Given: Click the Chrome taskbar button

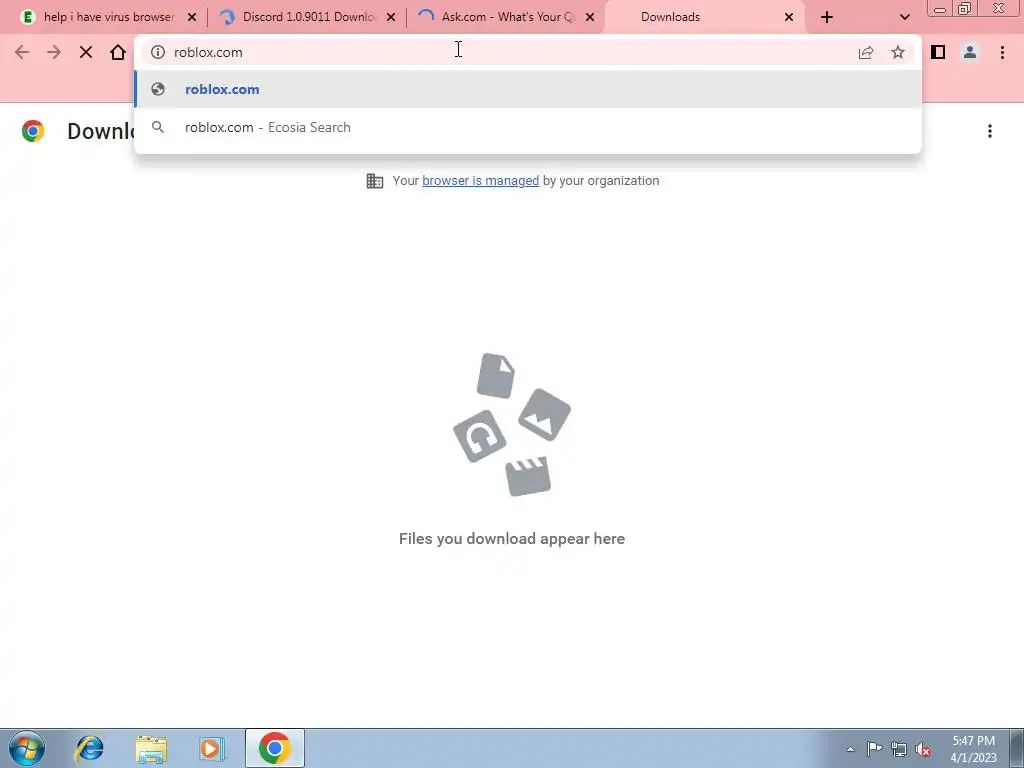Looking at the screenshot, I should pyautogui.click(x=274, y=748).
